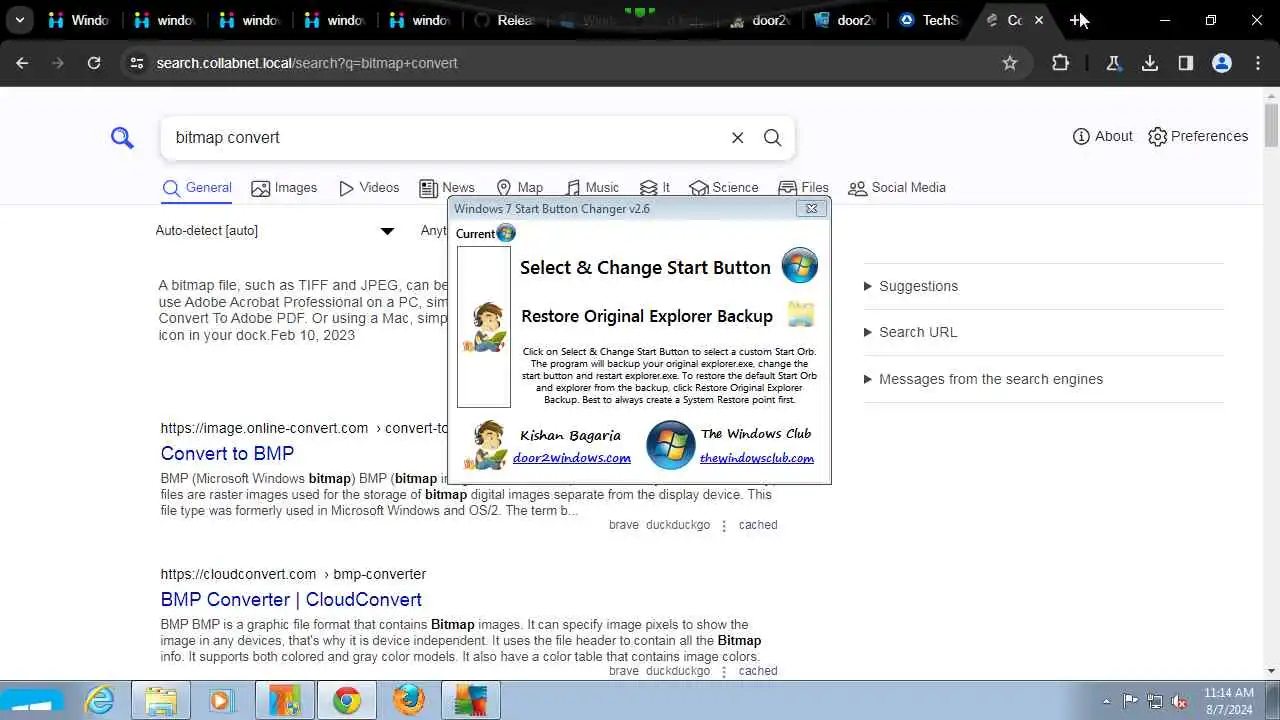
Task: Open Windows Media Player from the taskbar
Action: (221, 700)
